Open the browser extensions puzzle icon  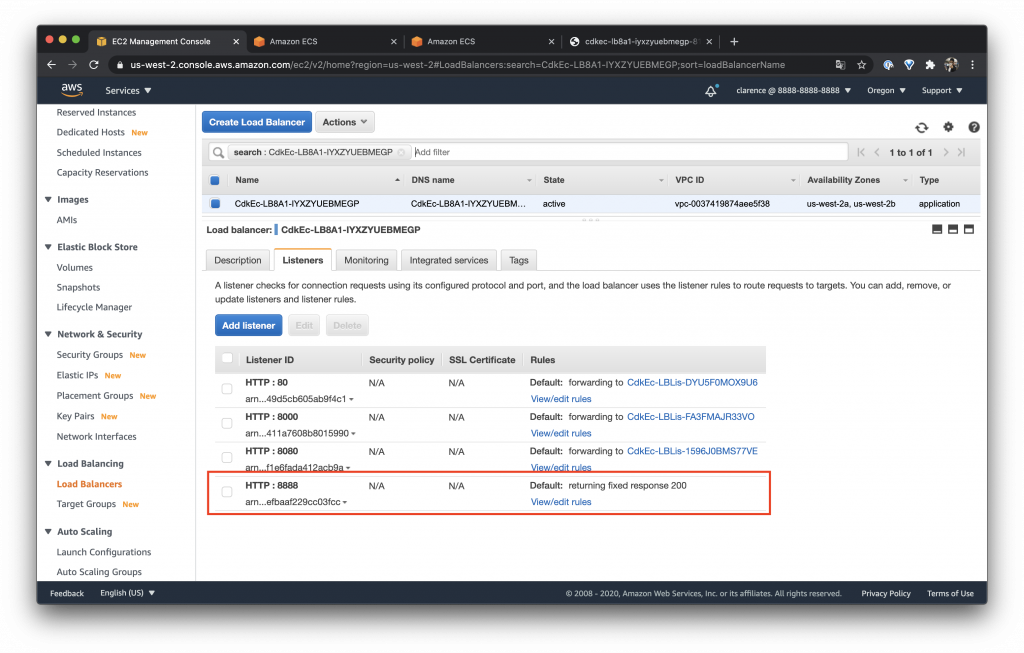tap(930, 65)
